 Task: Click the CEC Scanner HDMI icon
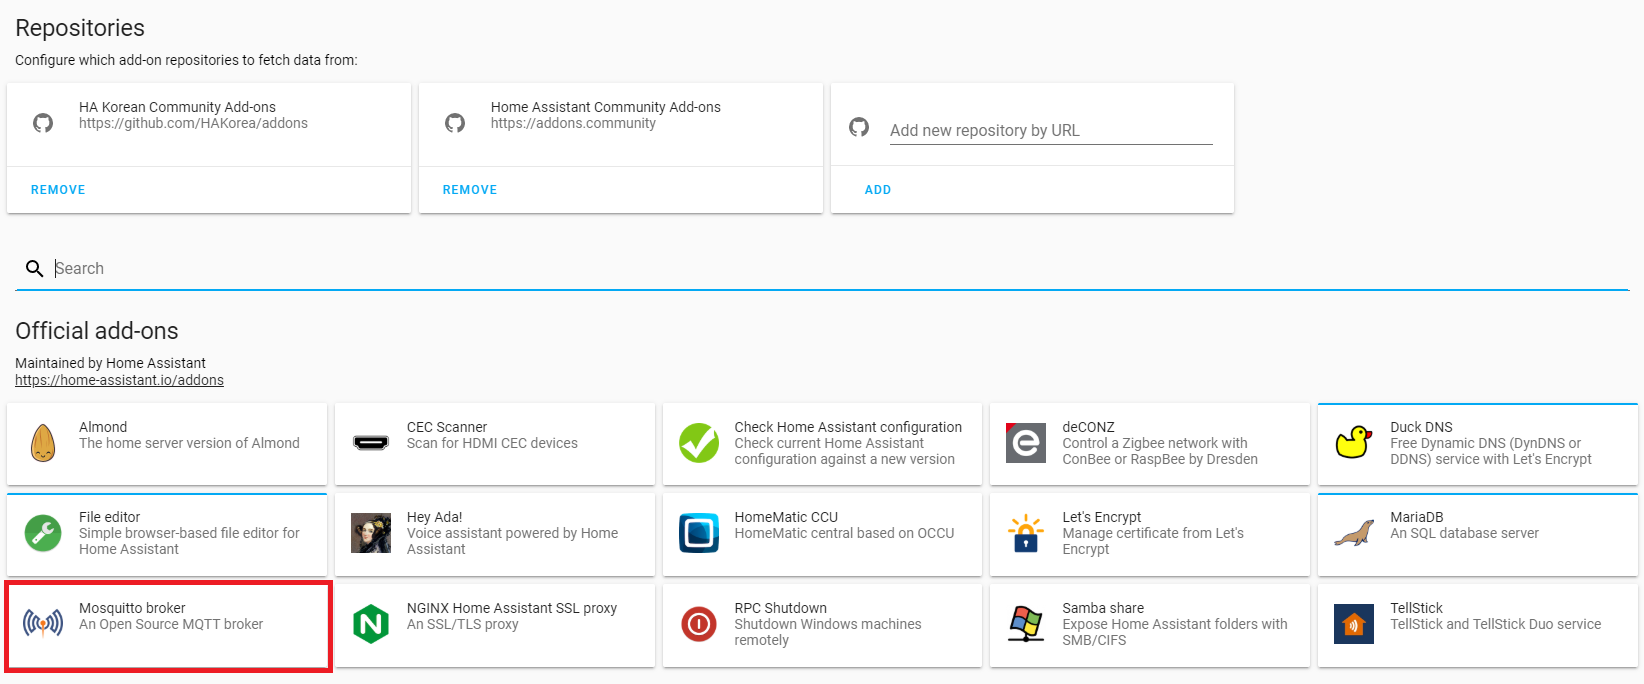pos(371,443)
